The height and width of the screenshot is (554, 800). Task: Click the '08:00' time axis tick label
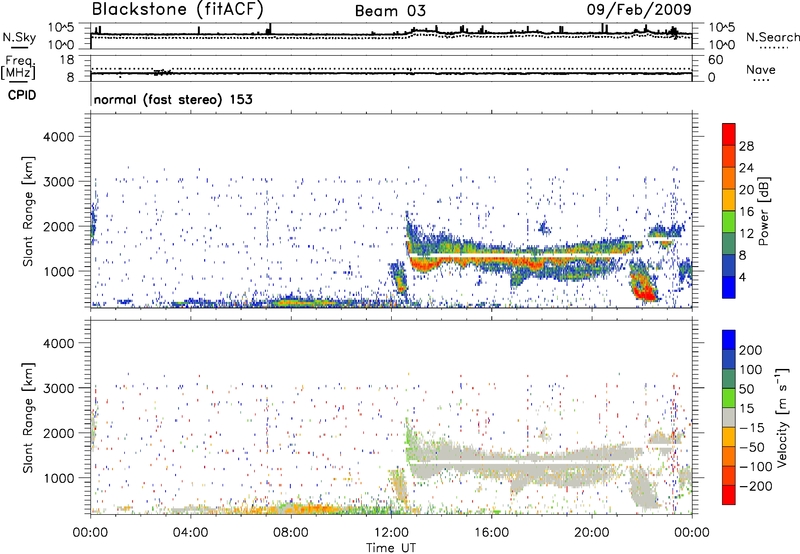(x=291, y=533)
